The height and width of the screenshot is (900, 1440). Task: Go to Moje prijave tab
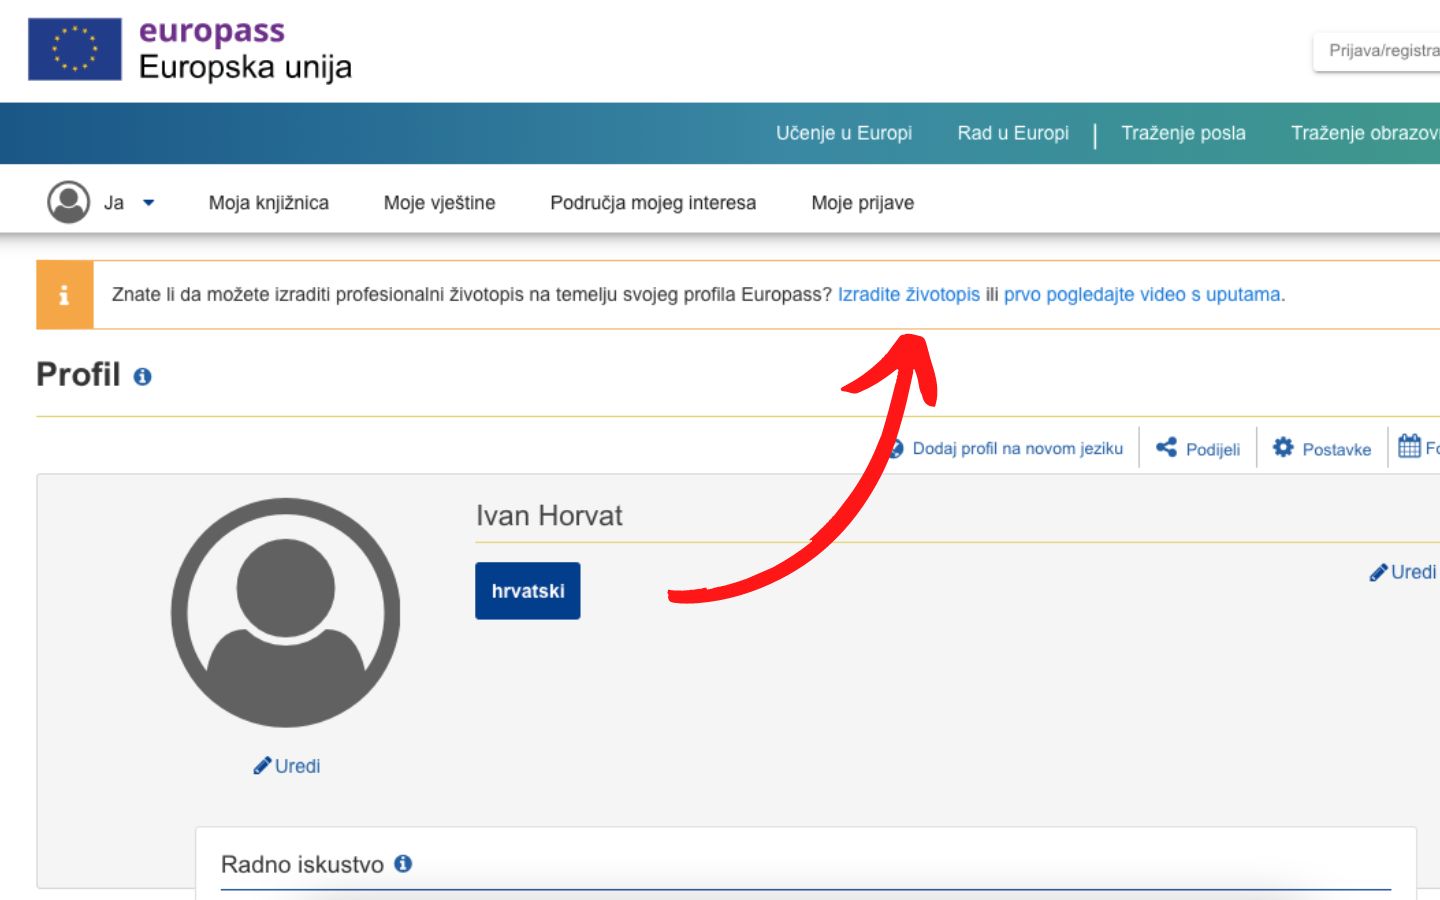coord(863,203)
